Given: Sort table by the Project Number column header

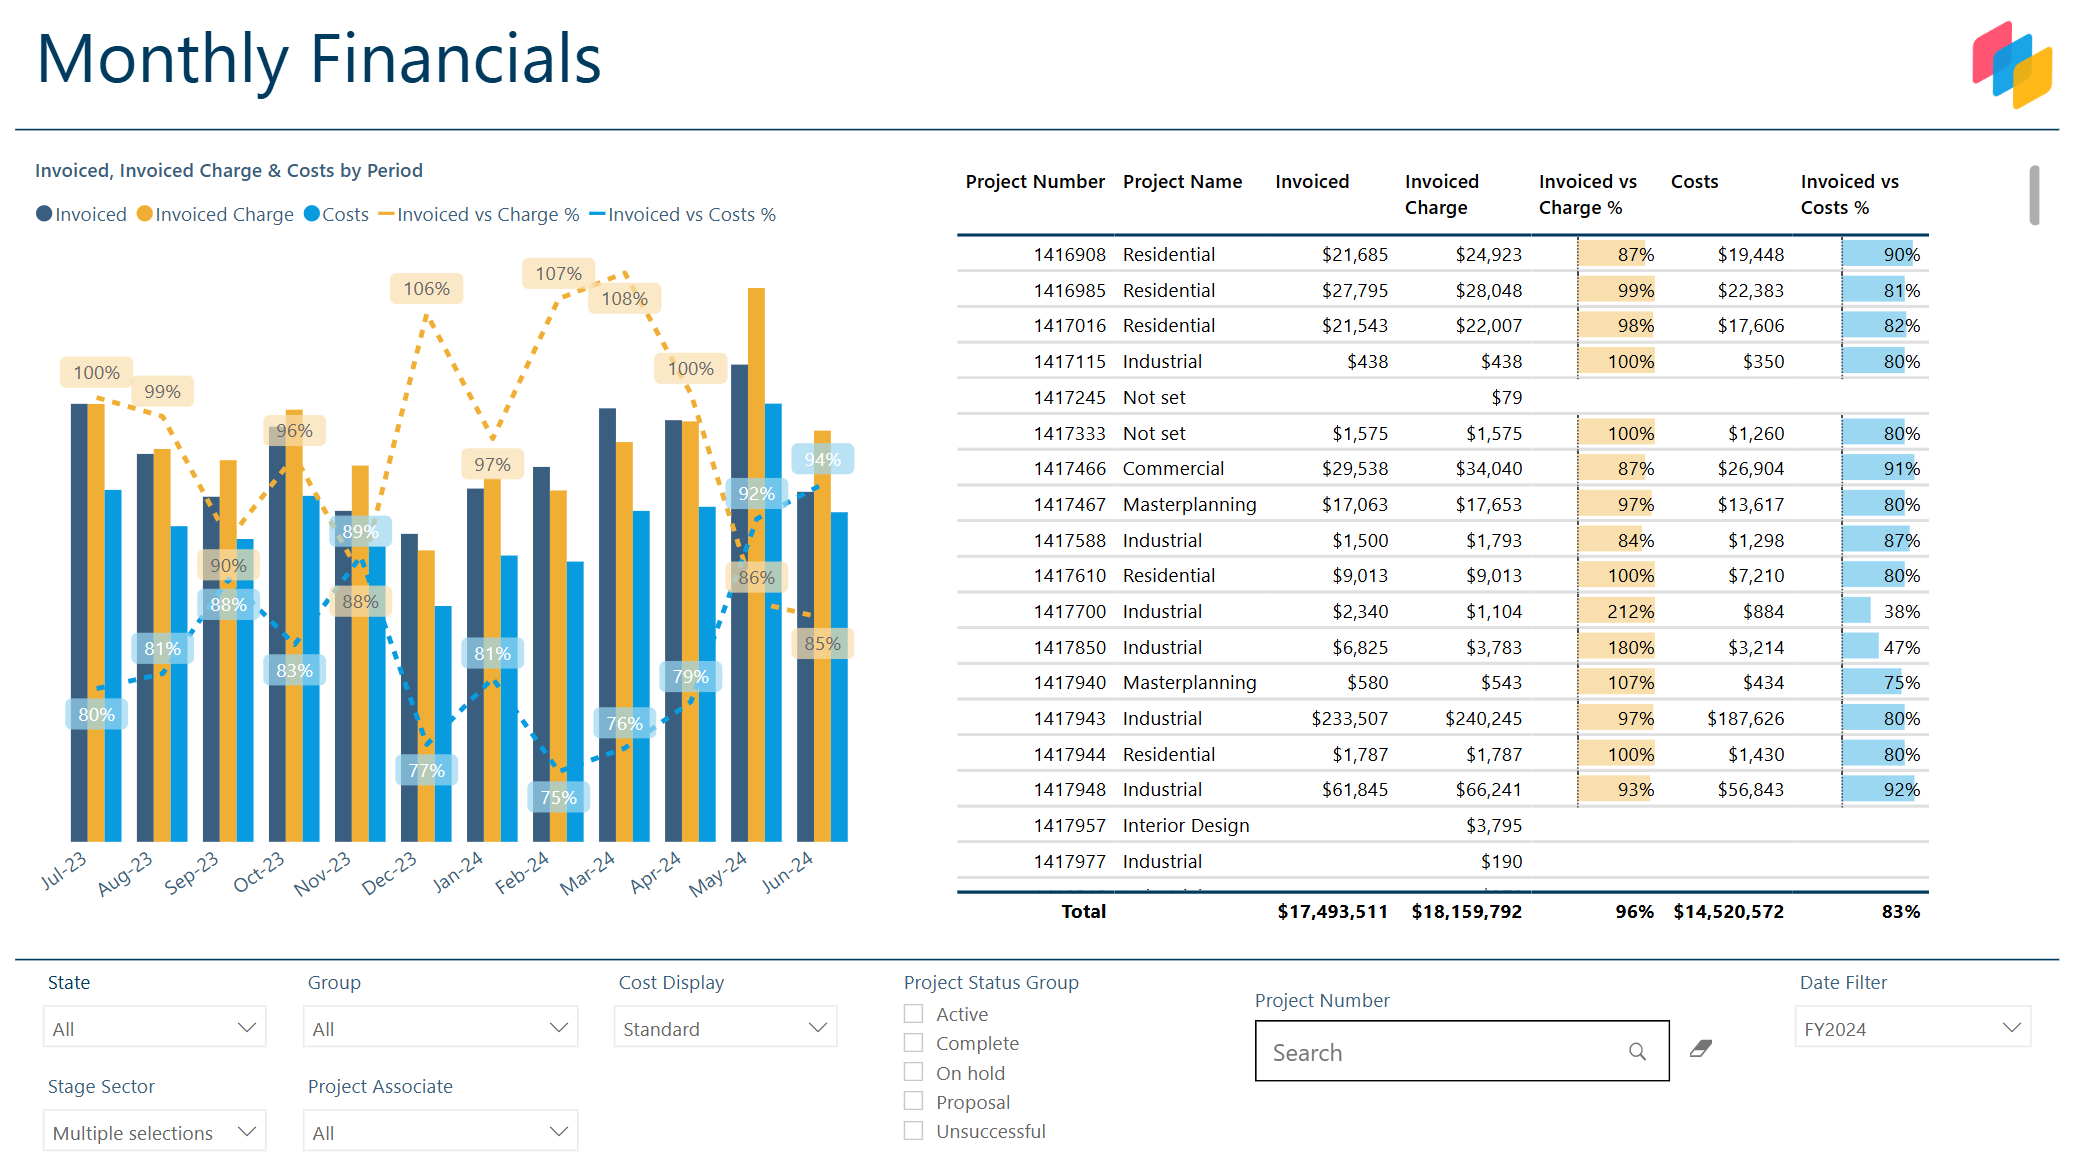Looking at the screenshot, I should click(1035, 182).
